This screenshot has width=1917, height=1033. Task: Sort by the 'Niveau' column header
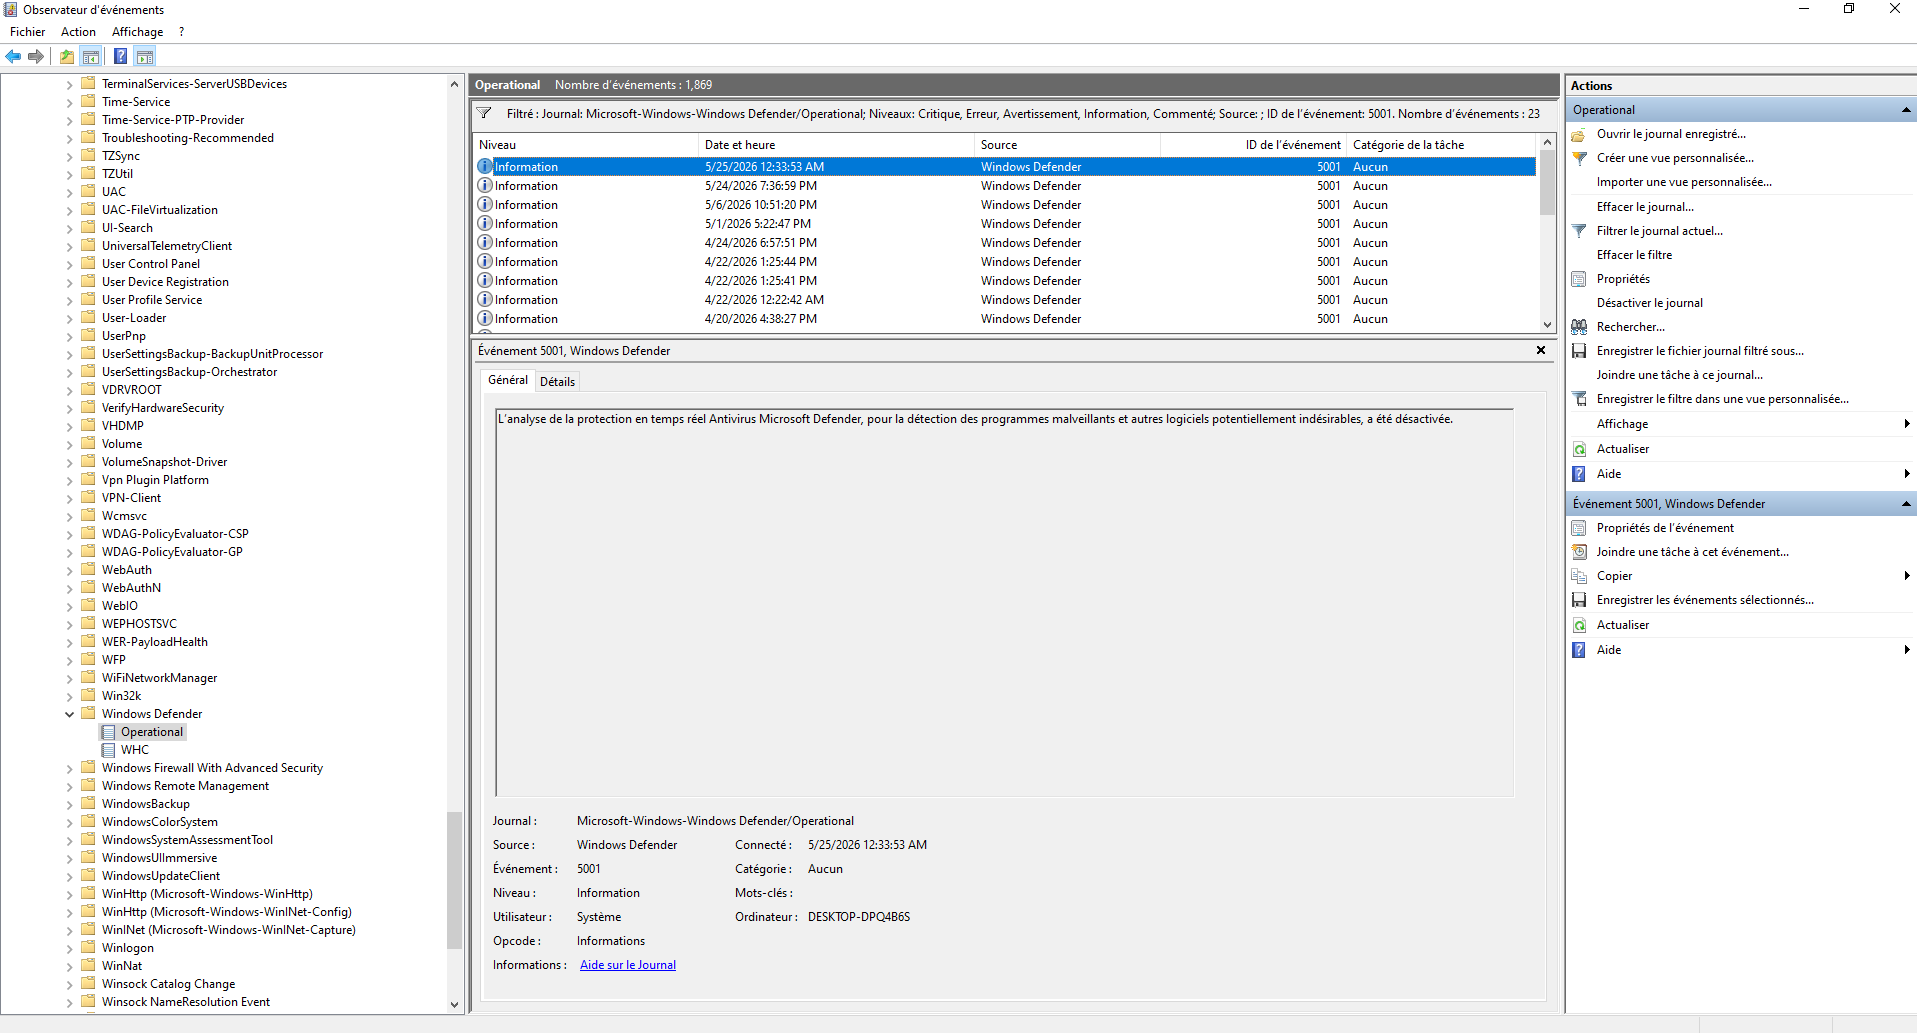click(x=585, y=145)
